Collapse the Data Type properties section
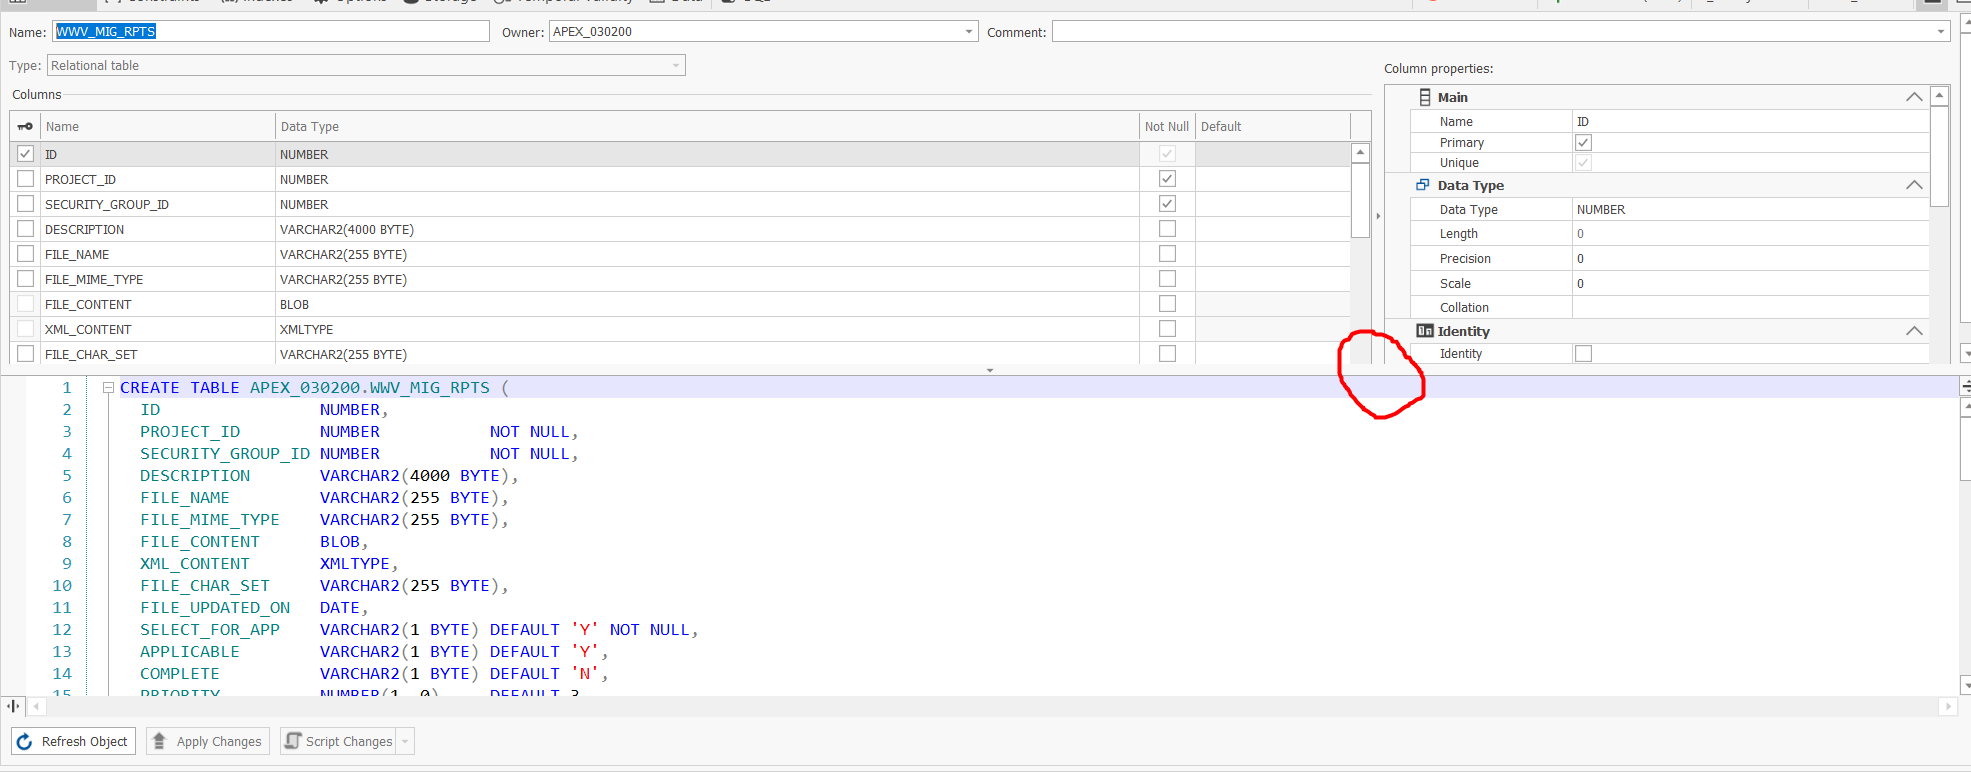Image resolution: width=1971 pixels, height=772 pixels. pyautogui.click(x=1914, y=185)
